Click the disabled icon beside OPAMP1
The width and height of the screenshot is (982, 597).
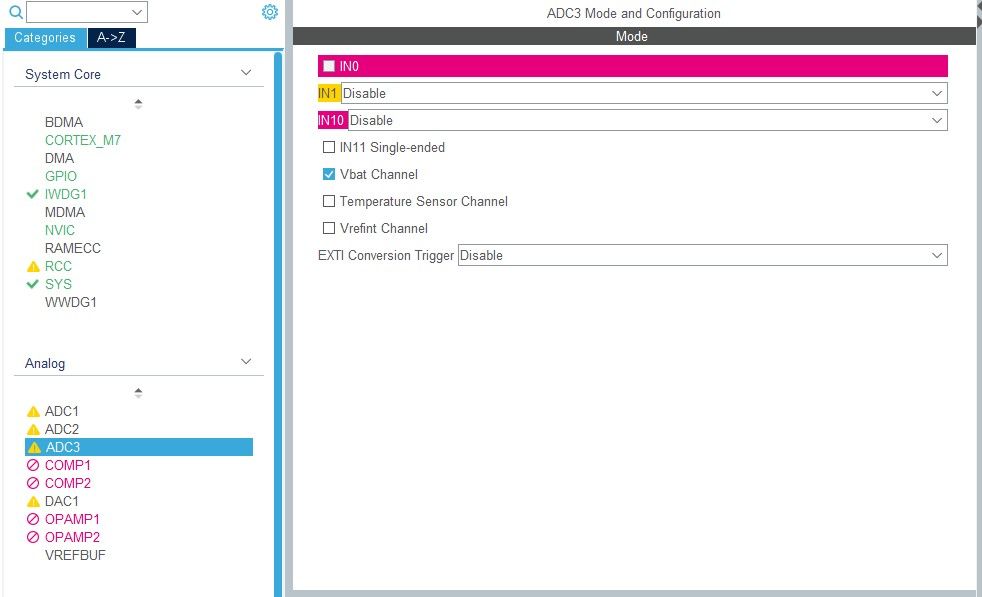[33, 519]
